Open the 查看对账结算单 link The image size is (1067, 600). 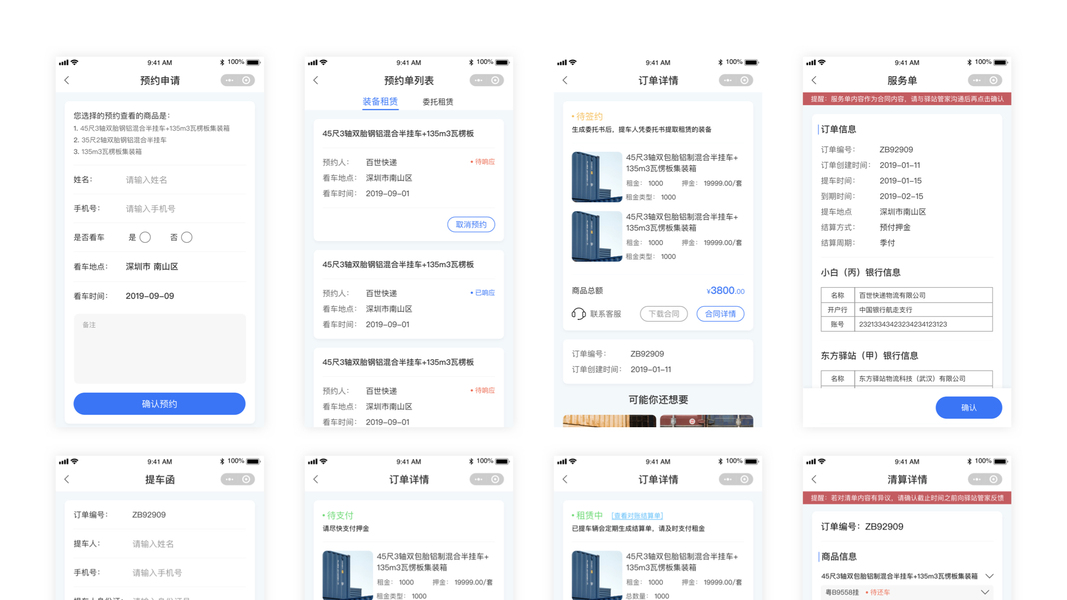pyautogui.click(x=637, y=516)
